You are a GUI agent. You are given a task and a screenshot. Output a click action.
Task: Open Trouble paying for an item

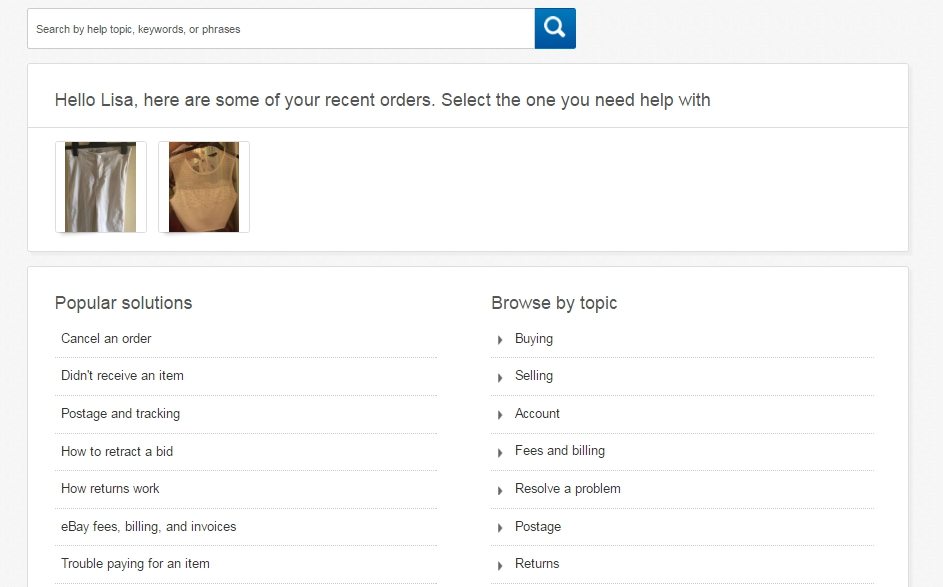[x=135, y=564]
